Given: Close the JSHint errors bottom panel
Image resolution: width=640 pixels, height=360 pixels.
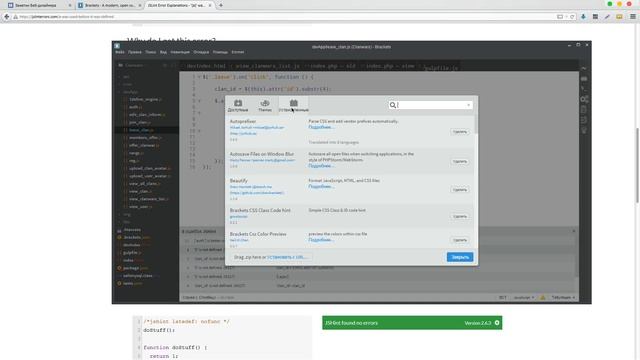Looking at the screenshot, I should point(573,231).
